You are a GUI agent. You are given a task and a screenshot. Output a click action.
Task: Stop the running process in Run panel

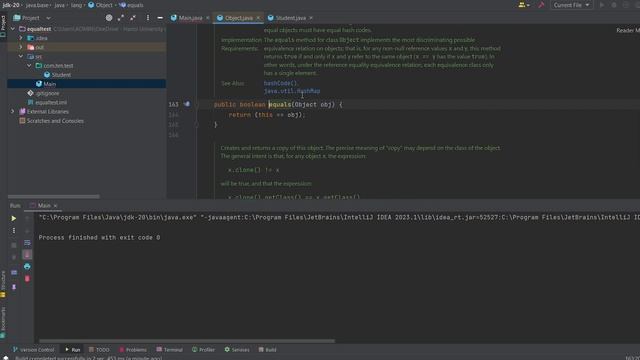point(13,245)
